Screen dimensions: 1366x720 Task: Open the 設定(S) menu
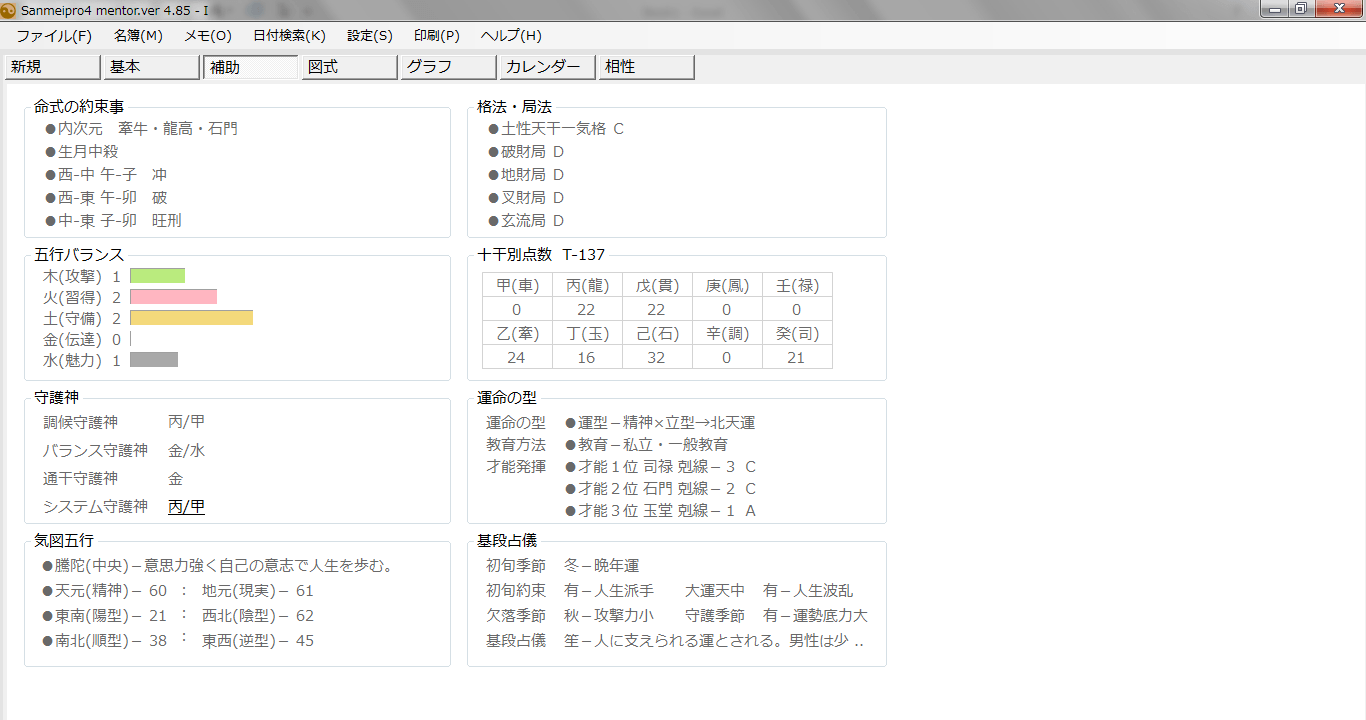[370, 36]
